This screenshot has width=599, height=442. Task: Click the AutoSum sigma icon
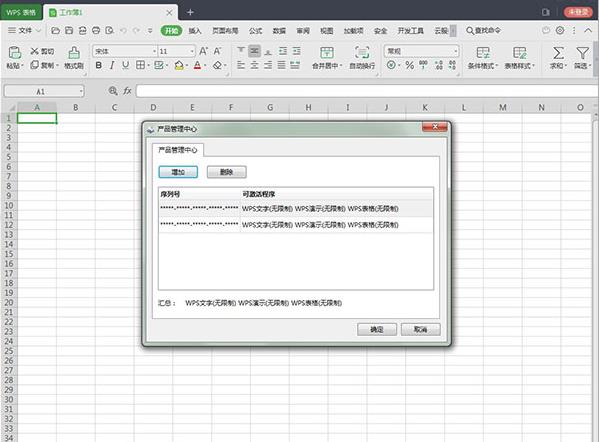pyautogui.click(x=558, y=52)
